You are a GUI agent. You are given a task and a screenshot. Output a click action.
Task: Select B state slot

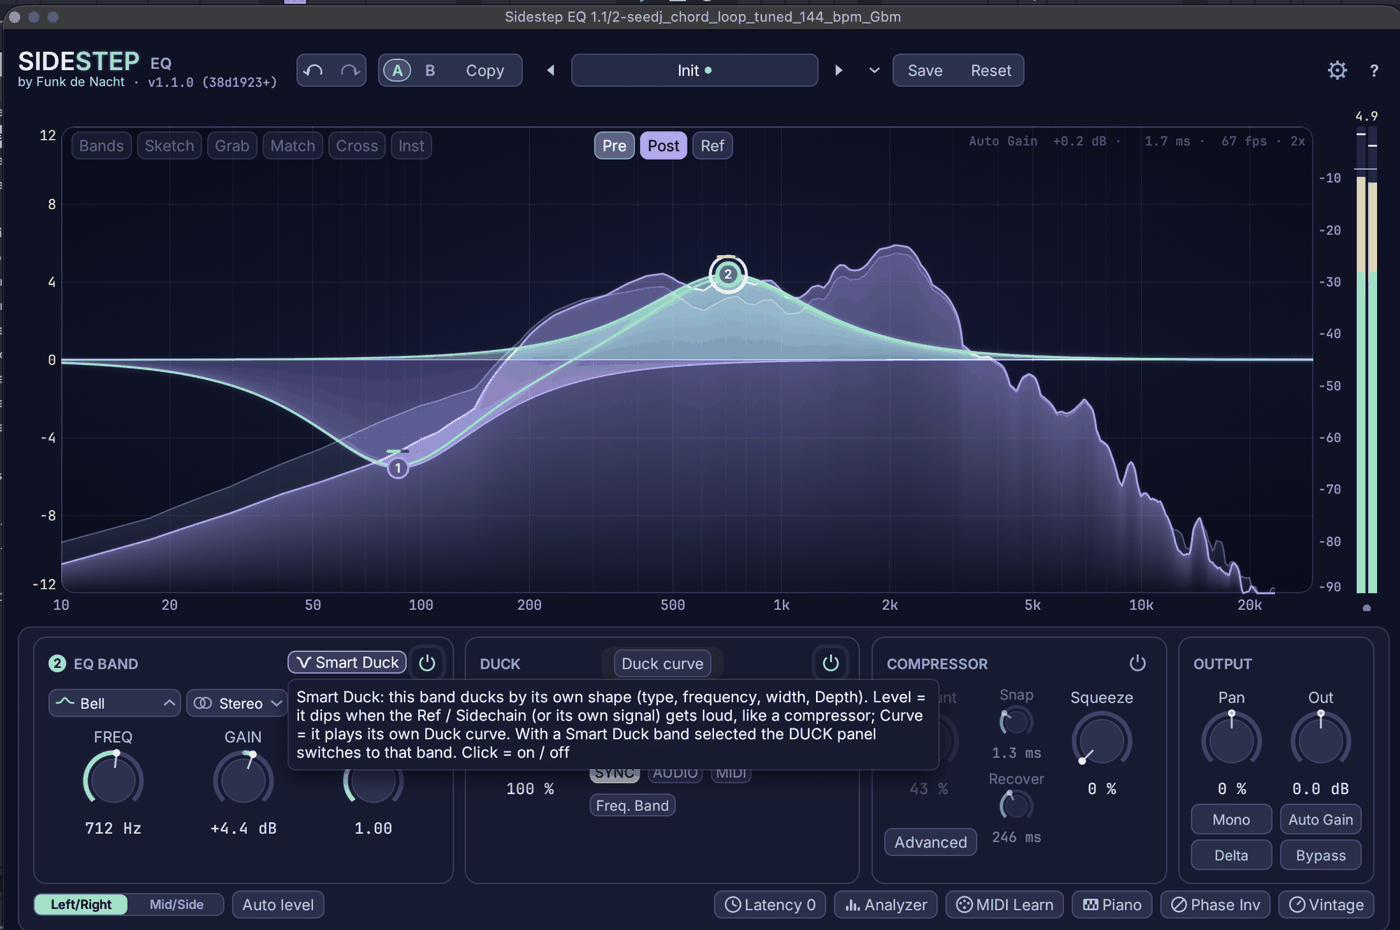[430, 70]
